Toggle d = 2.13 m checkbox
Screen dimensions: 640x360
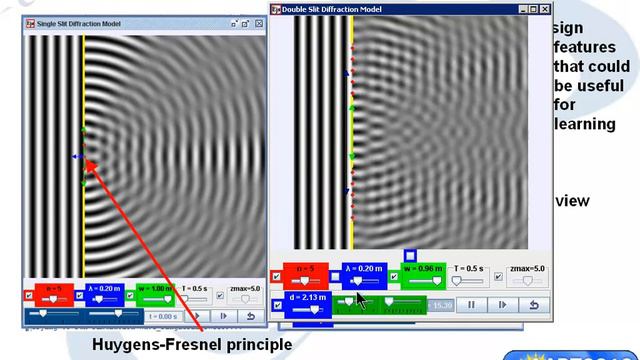[x=278, y=305]
